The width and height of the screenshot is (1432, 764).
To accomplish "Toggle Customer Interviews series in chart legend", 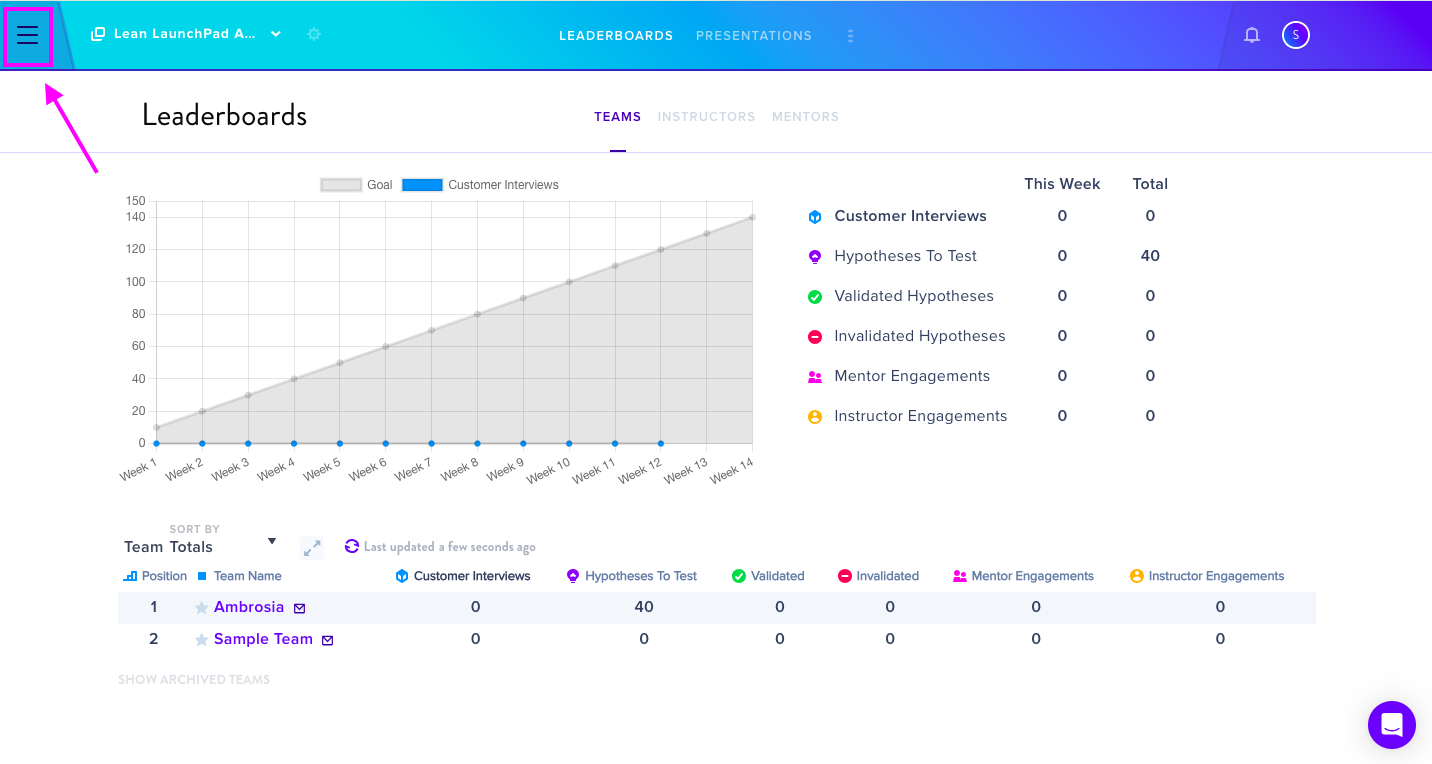I will [x=480, y=185].
